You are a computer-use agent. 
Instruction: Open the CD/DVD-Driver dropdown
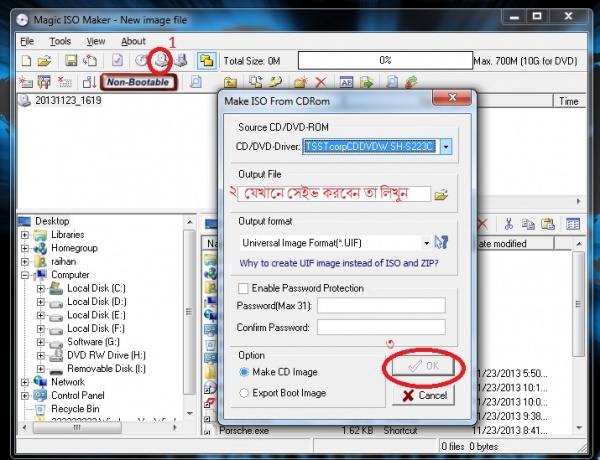pyautogui.click(x=446, y=147)
